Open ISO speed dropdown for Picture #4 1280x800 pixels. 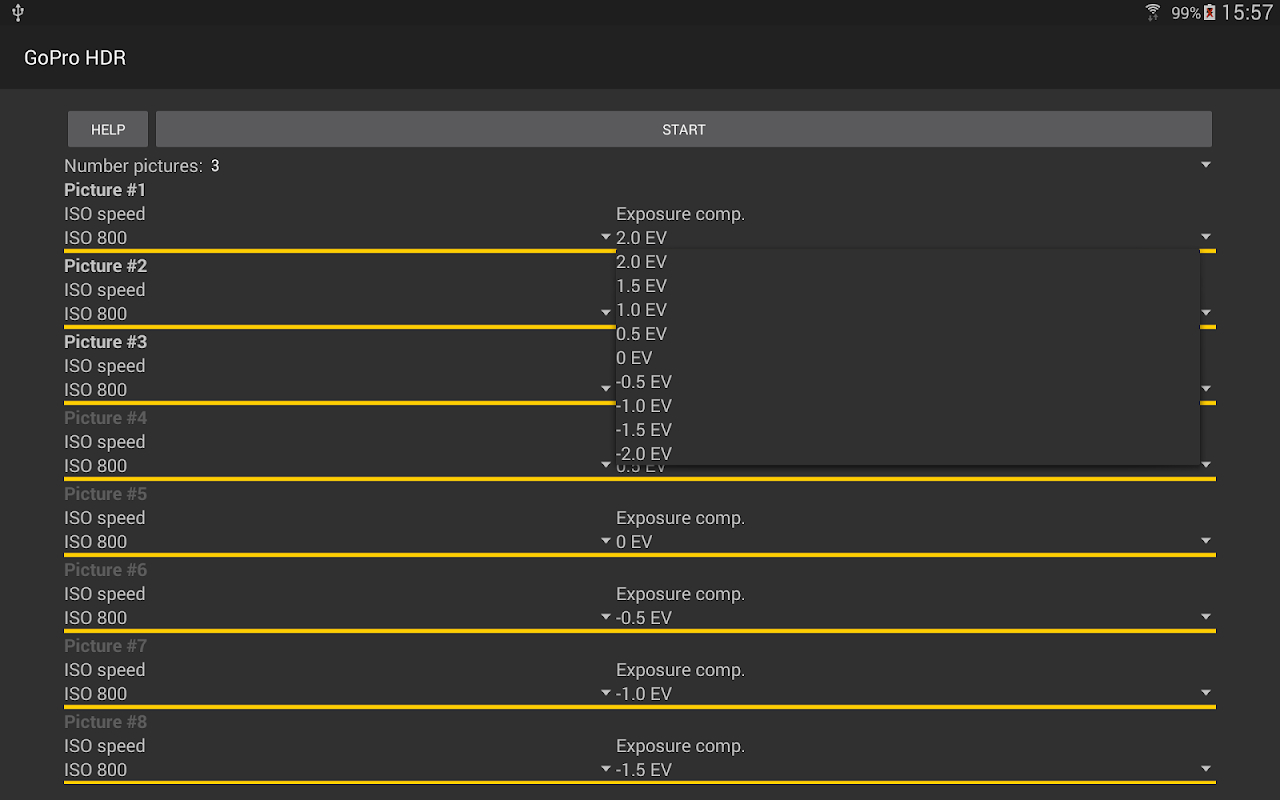tap(338, 466)
